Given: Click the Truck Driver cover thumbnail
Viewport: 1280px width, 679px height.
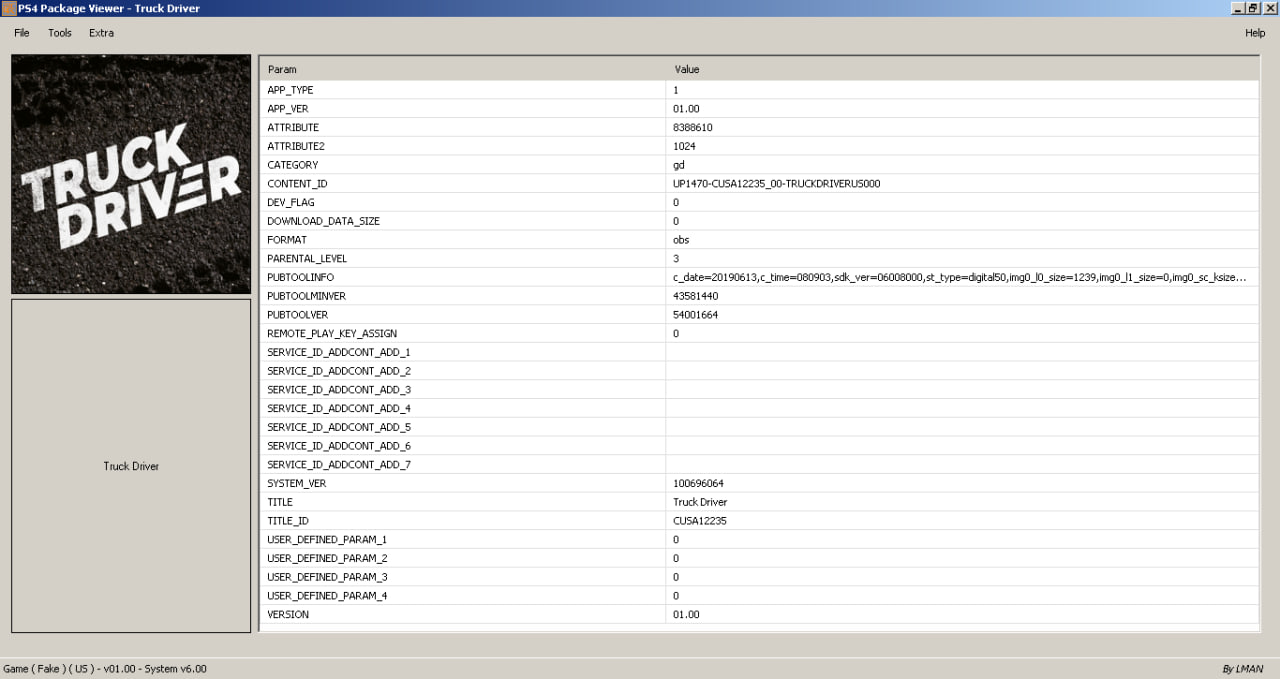Looking at the screenshot, I should 131,174.
